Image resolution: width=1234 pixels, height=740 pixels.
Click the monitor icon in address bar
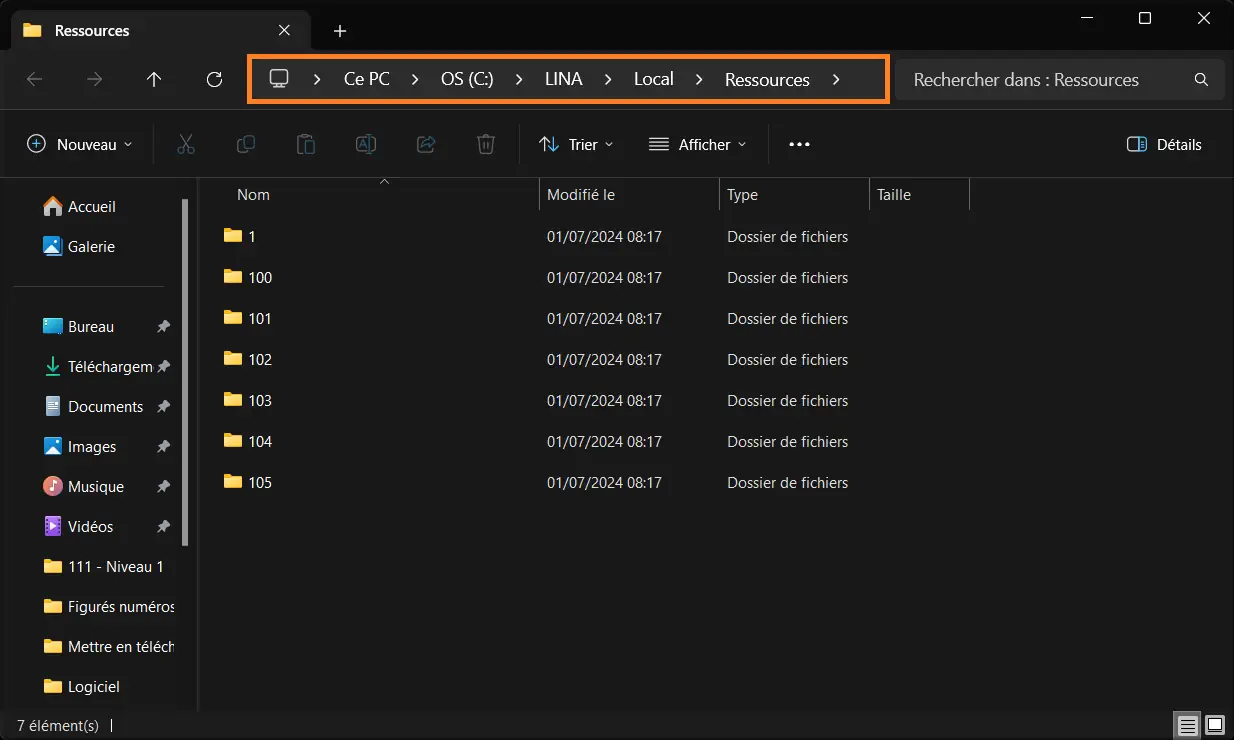pos(279,79)
